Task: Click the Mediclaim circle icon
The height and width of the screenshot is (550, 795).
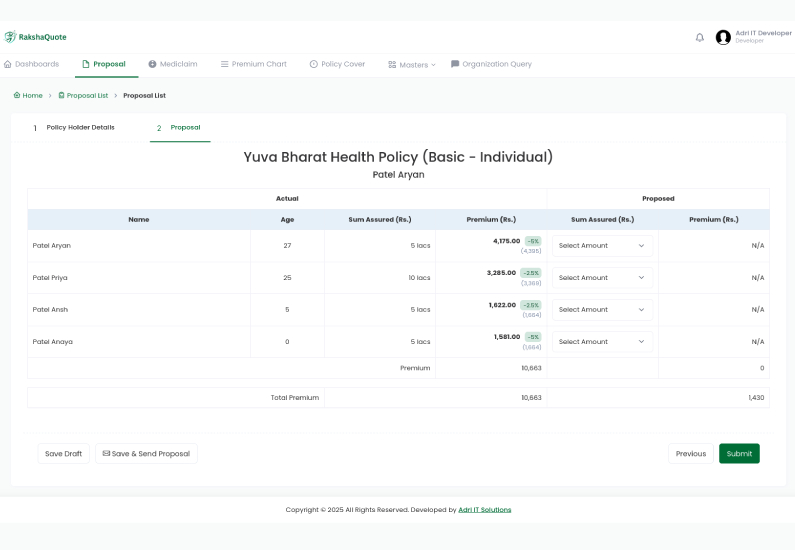Action: [x=152, y=64]
